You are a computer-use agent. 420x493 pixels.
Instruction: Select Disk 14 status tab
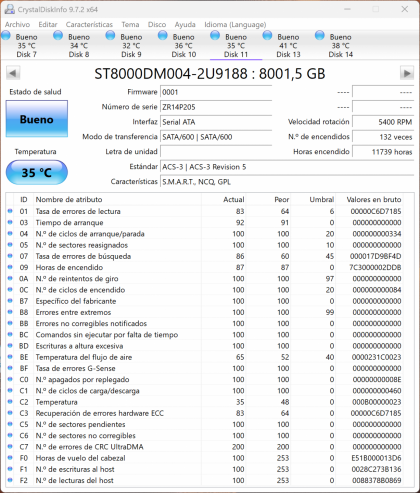[x=341, y=45]
